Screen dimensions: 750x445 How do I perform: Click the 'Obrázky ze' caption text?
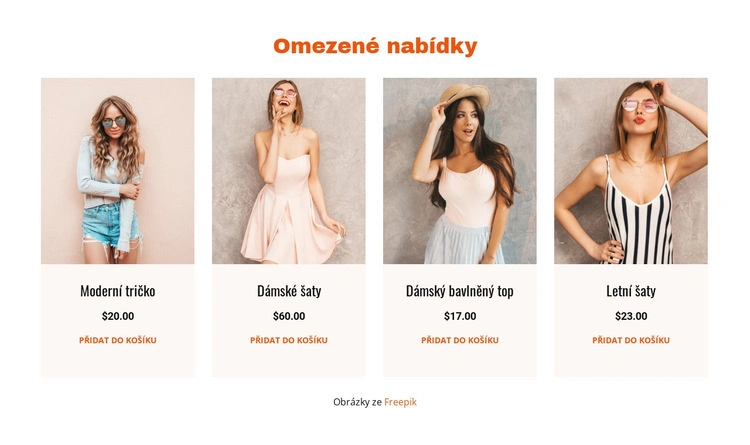(x=357, y=402)
